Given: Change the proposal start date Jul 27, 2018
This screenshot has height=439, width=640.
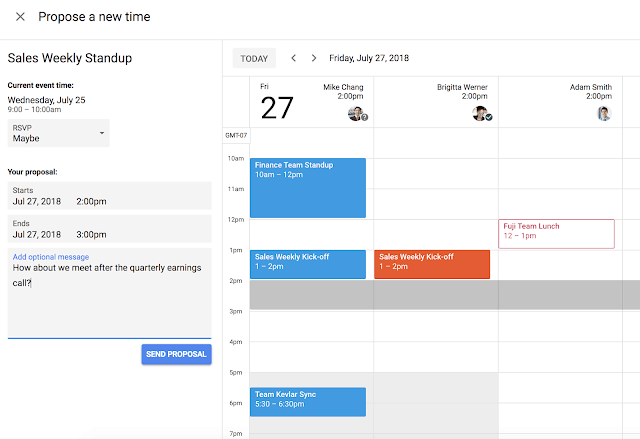Looking at the screenshot, I should pos(37,202).
